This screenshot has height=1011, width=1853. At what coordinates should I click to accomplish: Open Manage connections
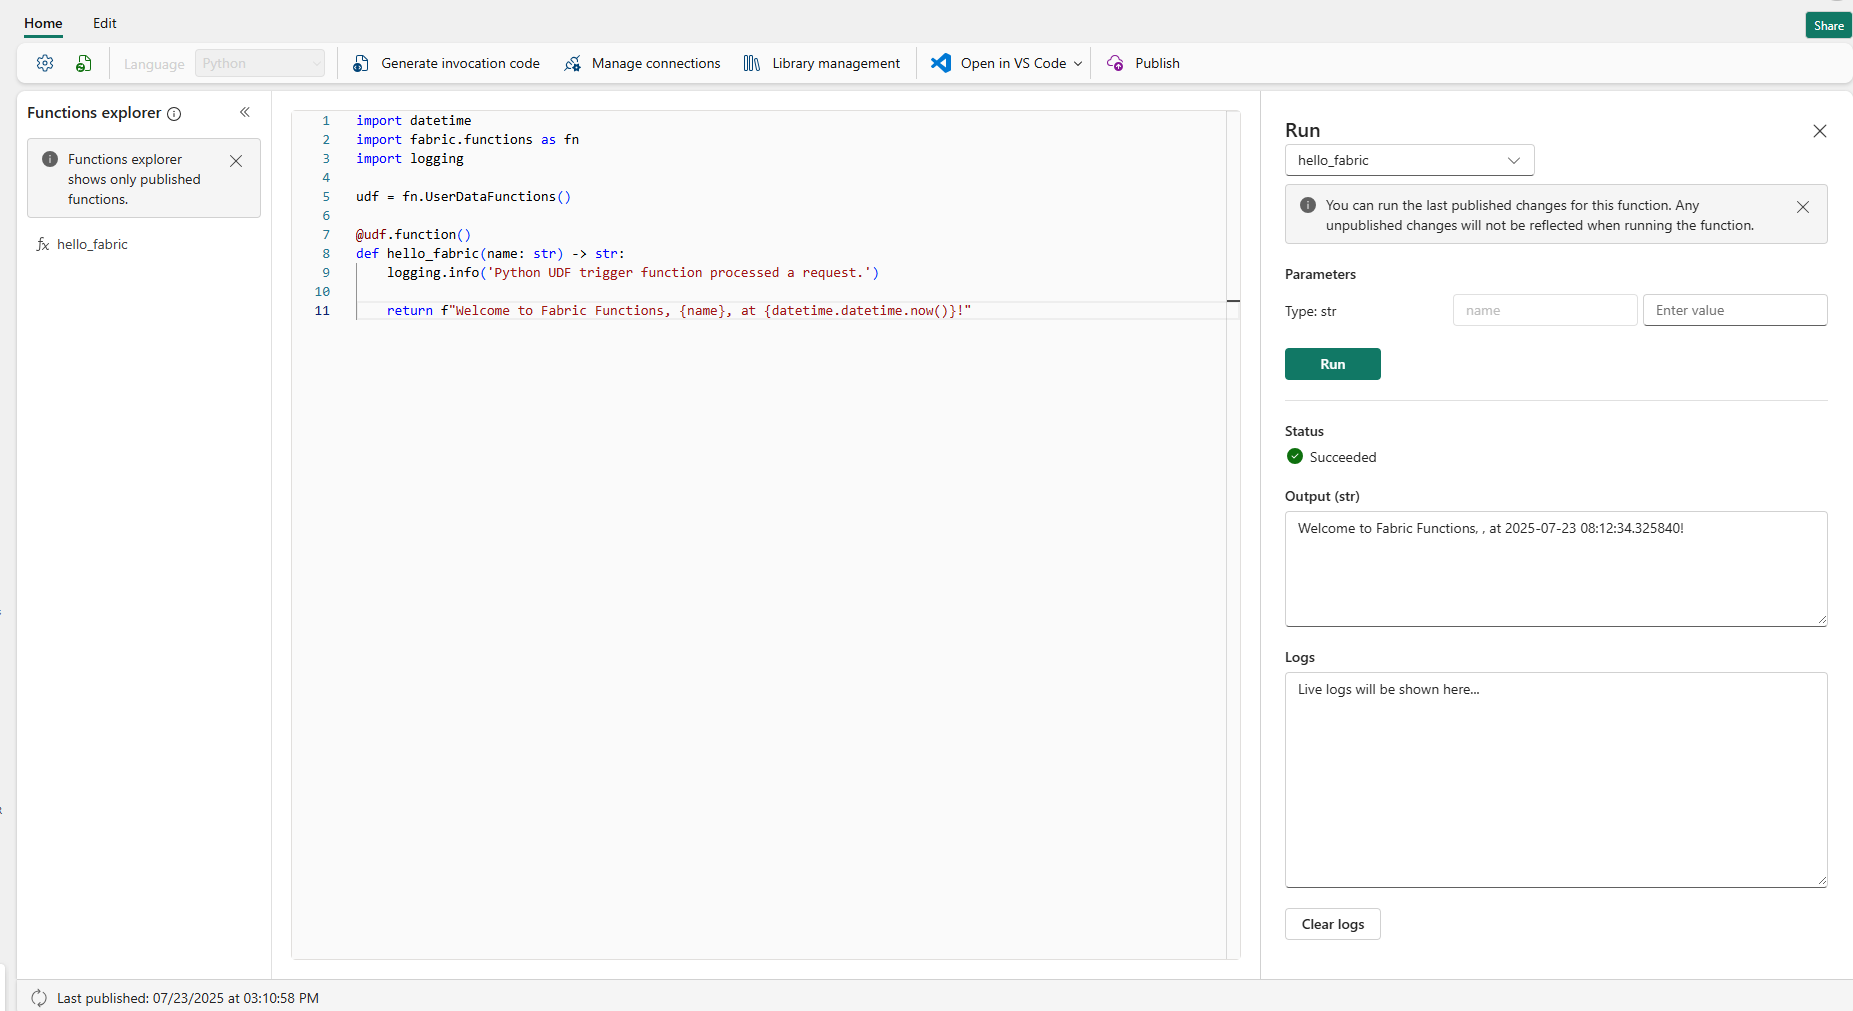click(x=642, y=63)
